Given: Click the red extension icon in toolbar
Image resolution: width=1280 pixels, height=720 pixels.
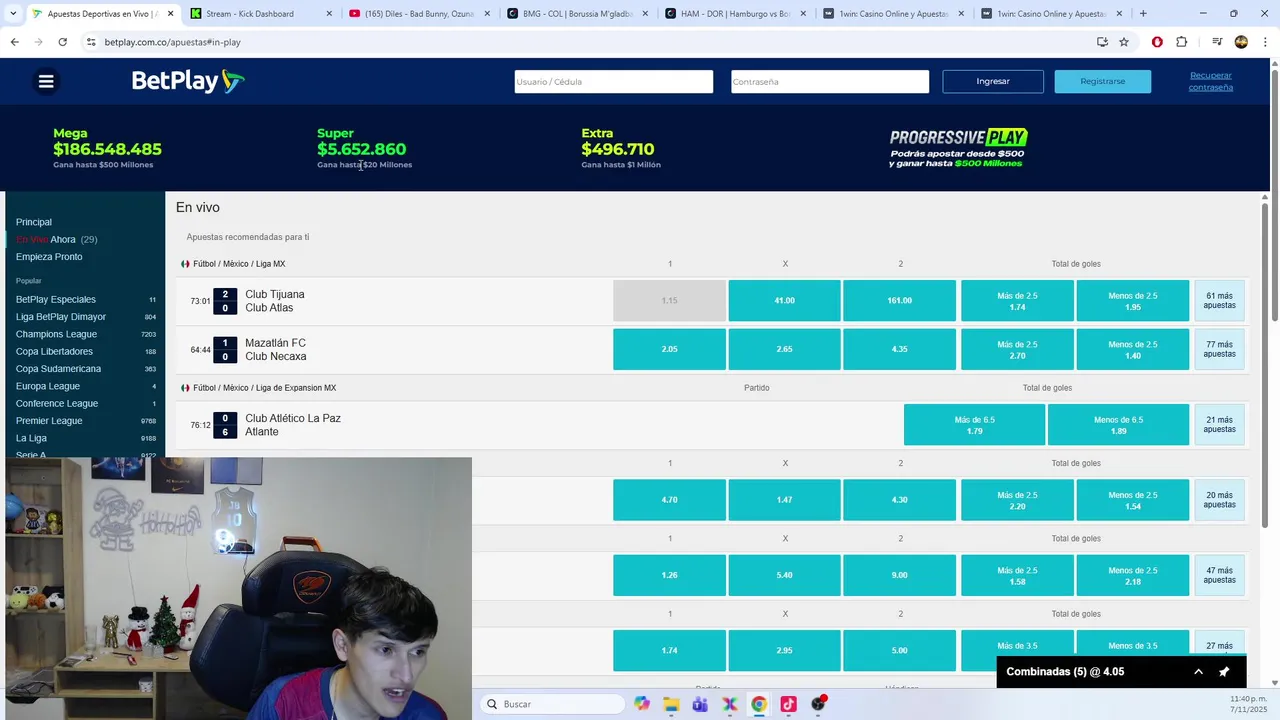Looking at the screenshot, I should tap(1157, 42).
